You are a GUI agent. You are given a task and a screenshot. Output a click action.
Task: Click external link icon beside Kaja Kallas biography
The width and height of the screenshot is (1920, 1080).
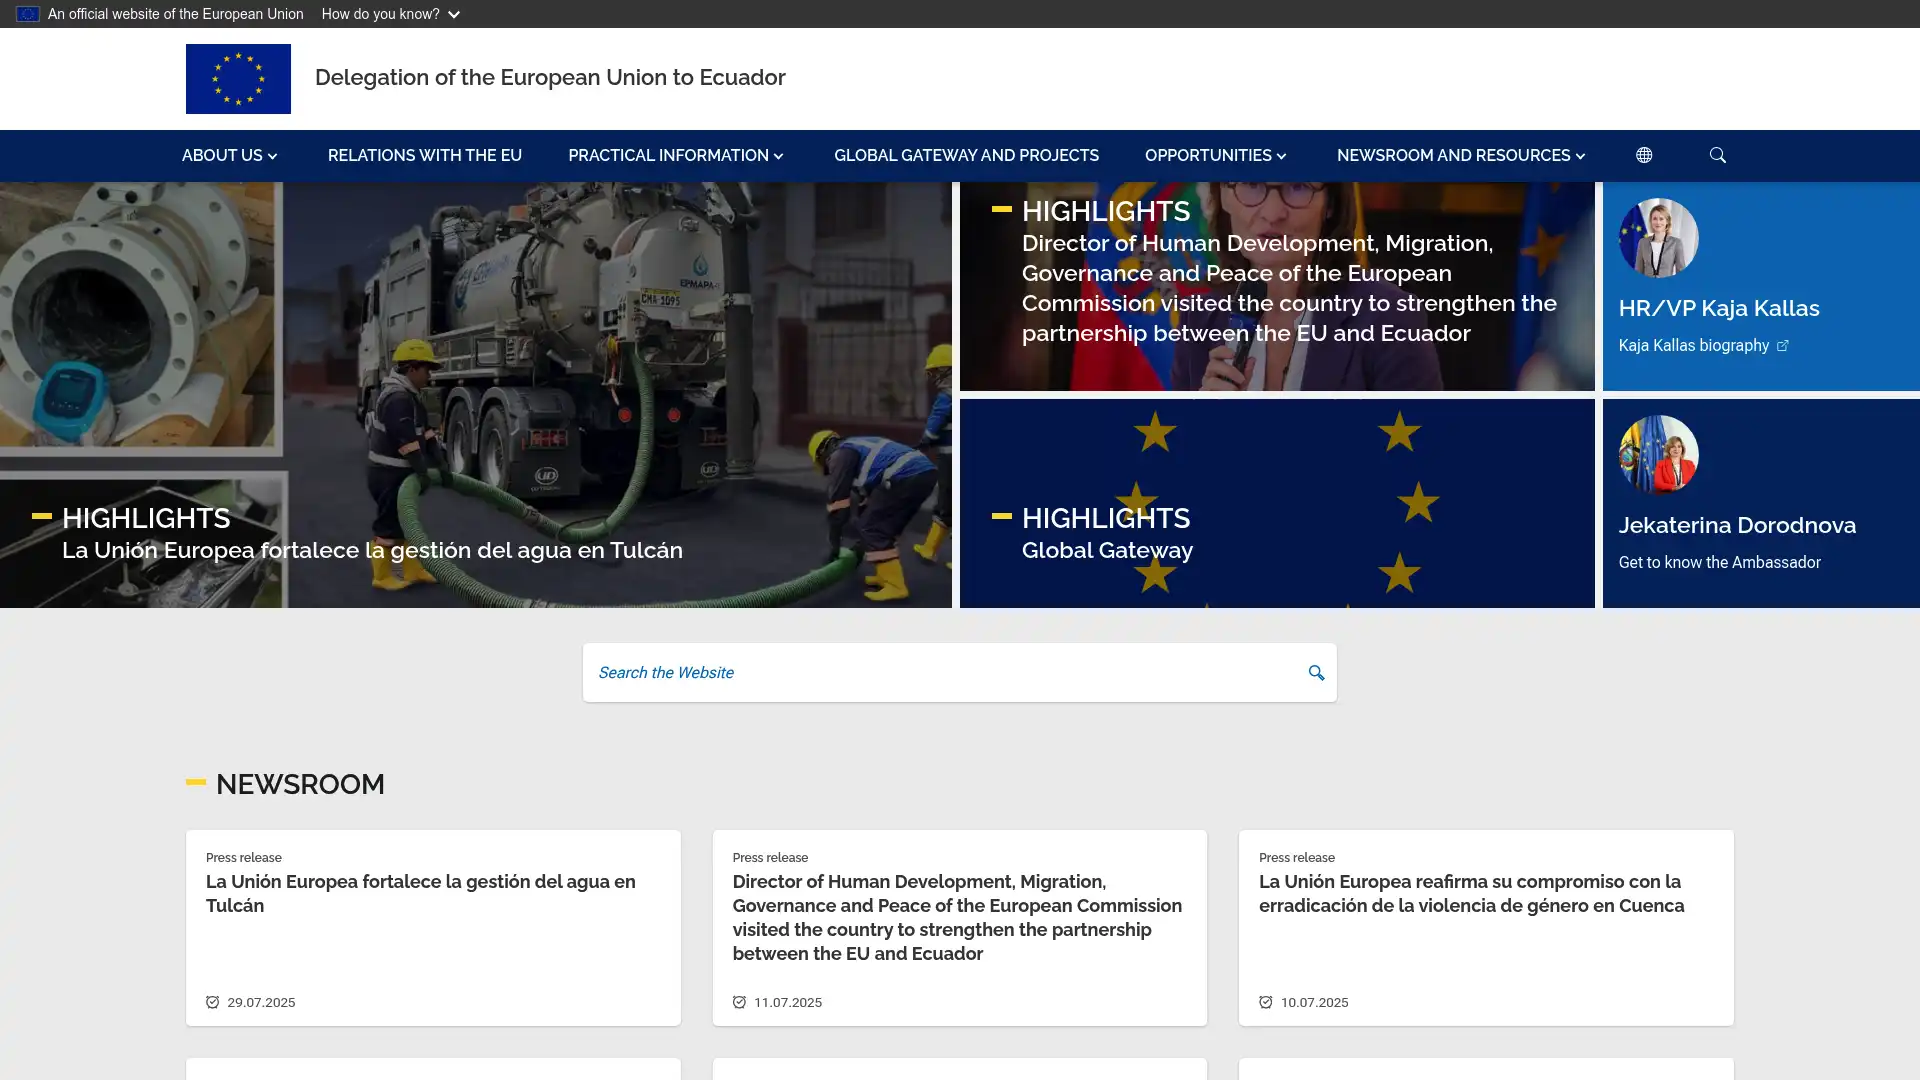click(1782, 346)
